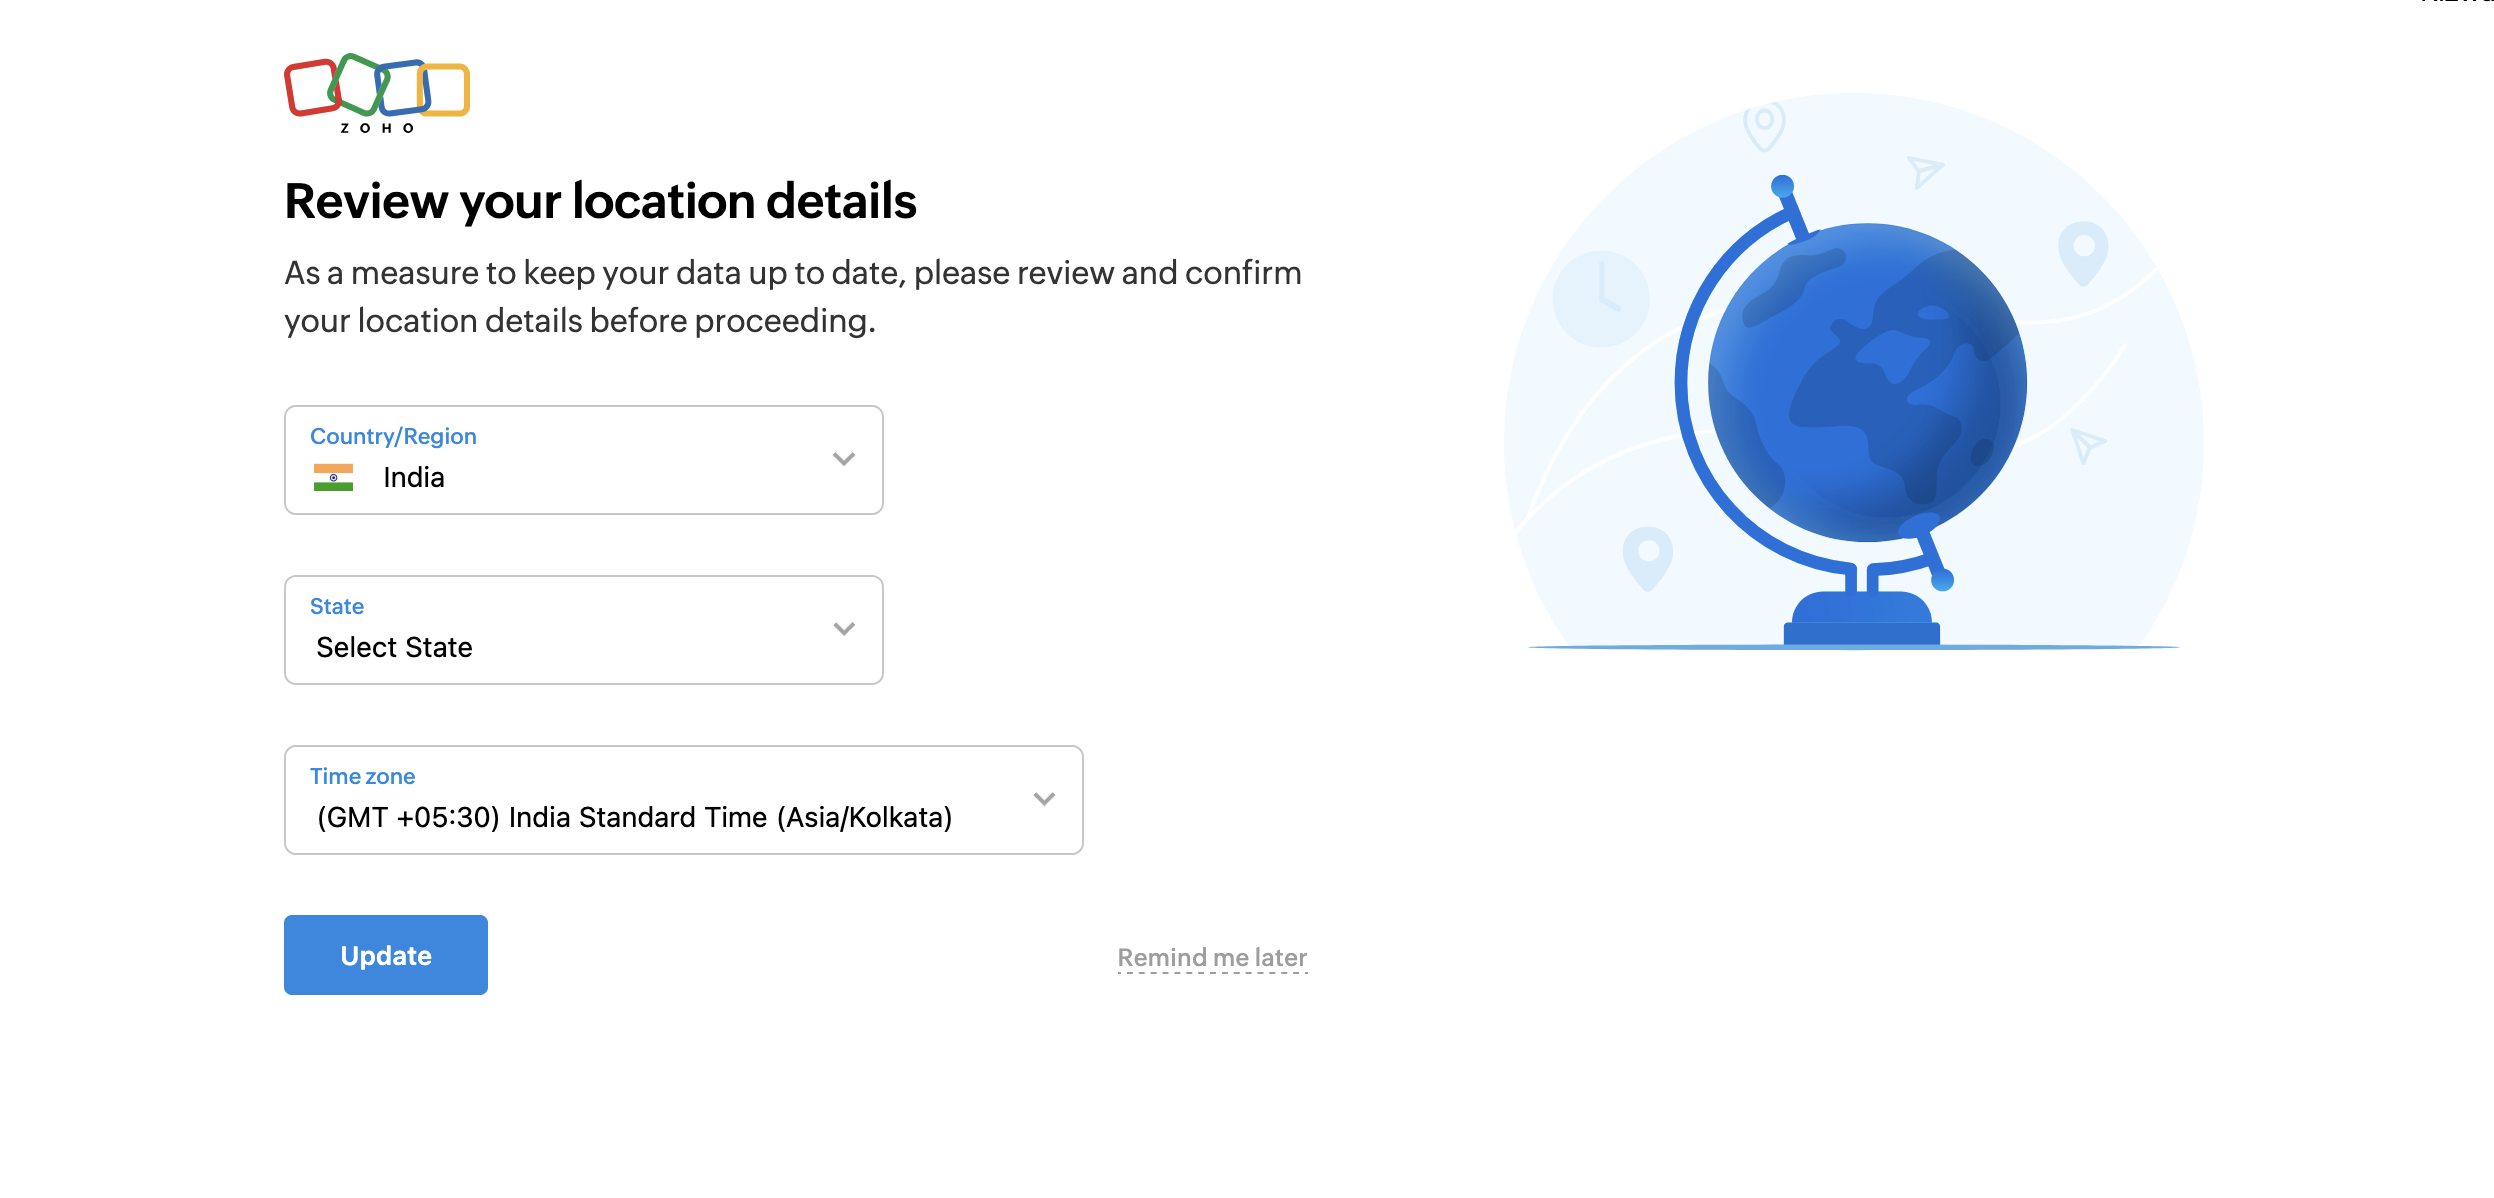Select the "India" country value

tap(413, 478)
